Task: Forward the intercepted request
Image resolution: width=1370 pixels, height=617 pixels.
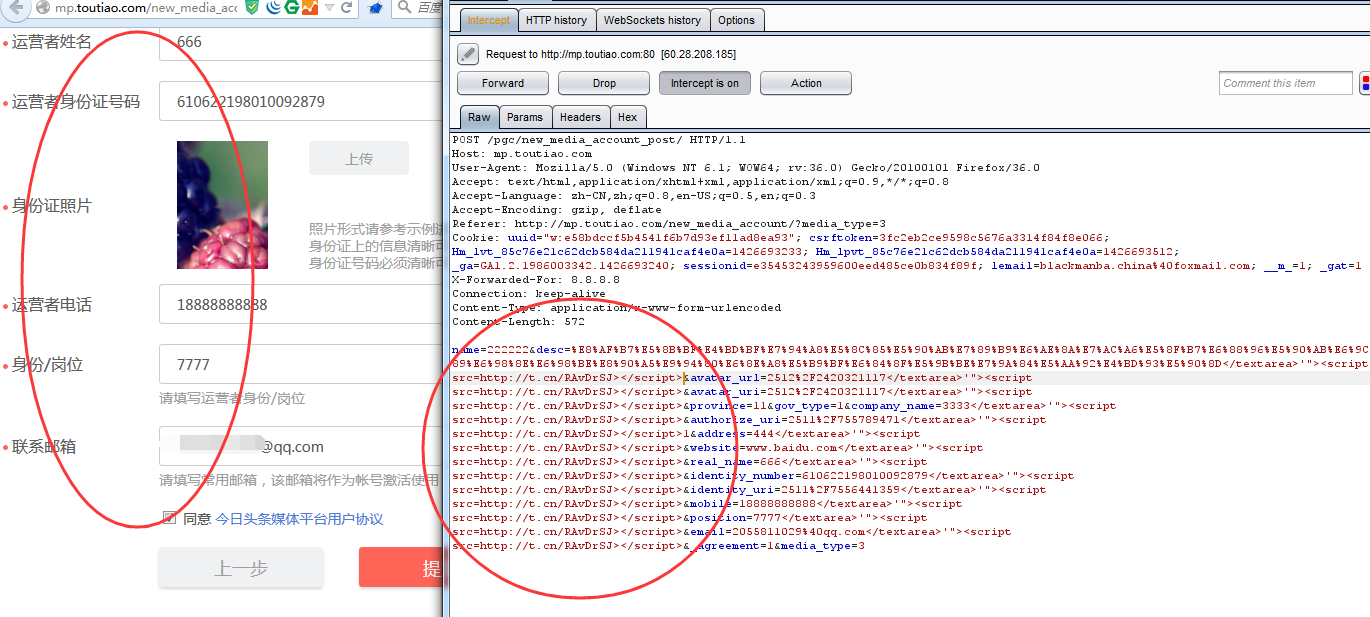Action: tap(503, 83)
